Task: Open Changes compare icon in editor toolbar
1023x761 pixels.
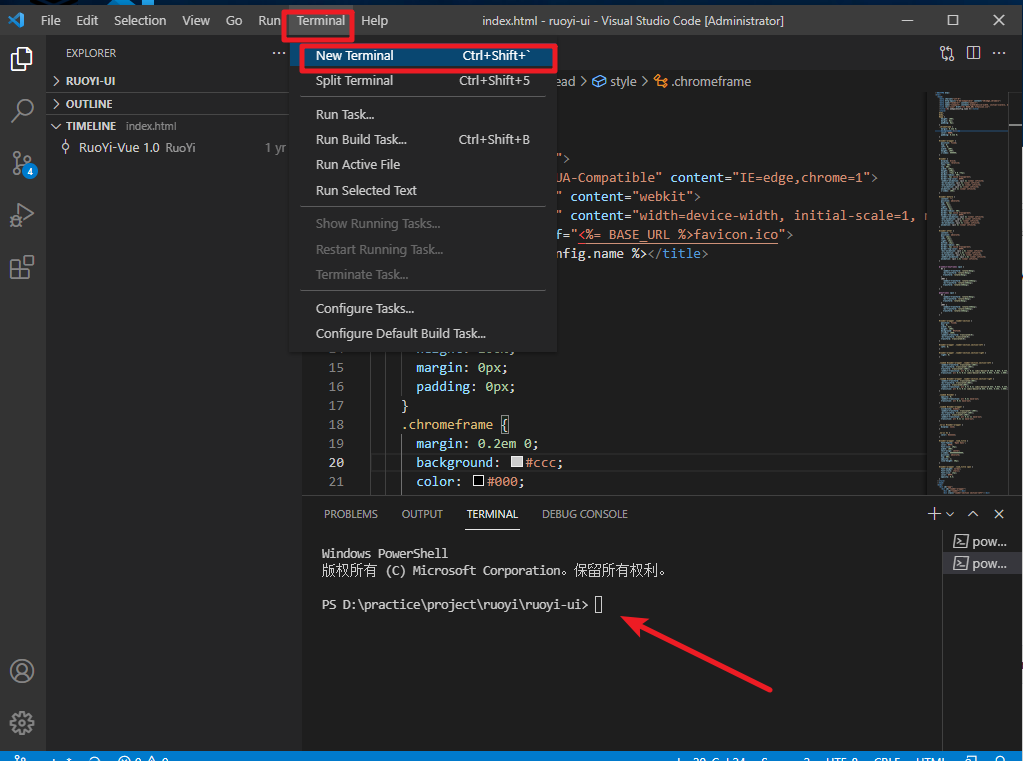Action: (947, 53)
